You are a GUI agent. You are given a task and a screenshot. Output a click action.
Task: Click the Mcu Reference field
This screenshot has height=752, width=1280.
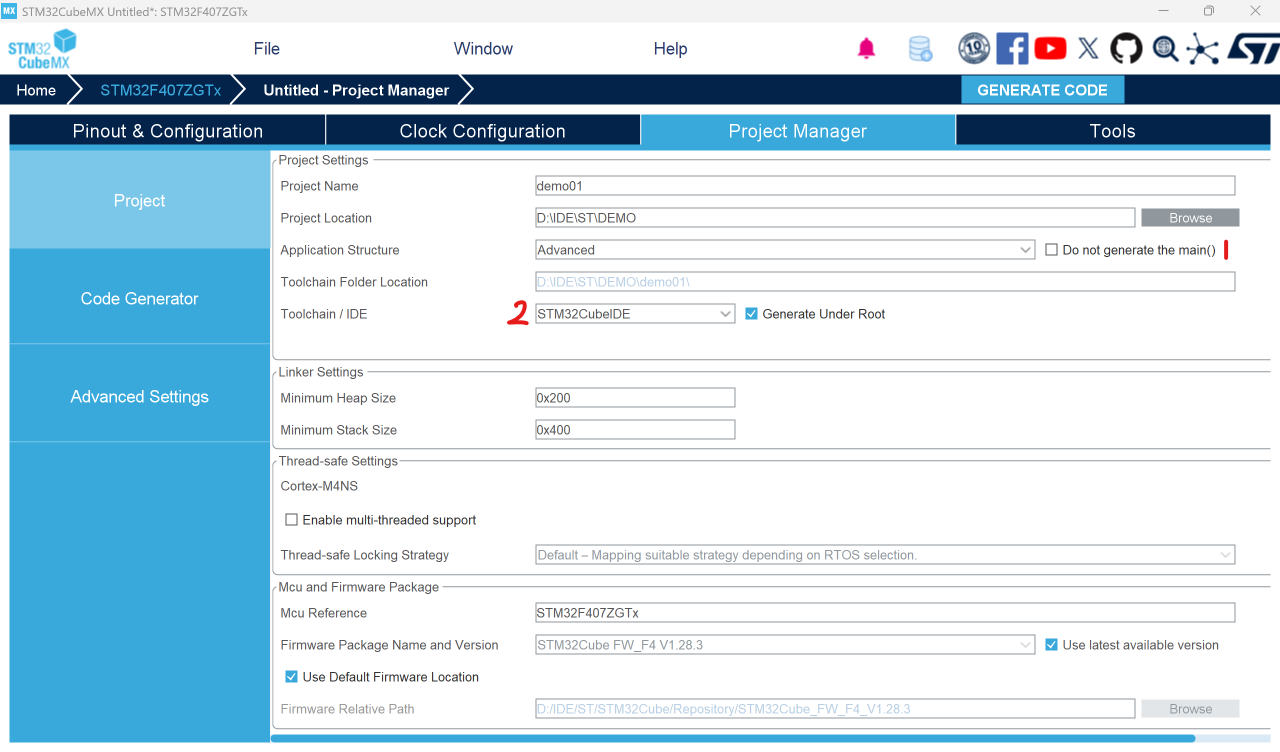pyautogui.click(x=885, y=613)
